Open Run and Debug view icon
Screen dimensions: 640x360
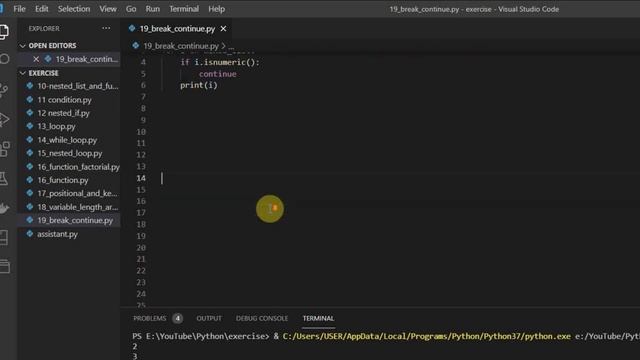[4, 119]
